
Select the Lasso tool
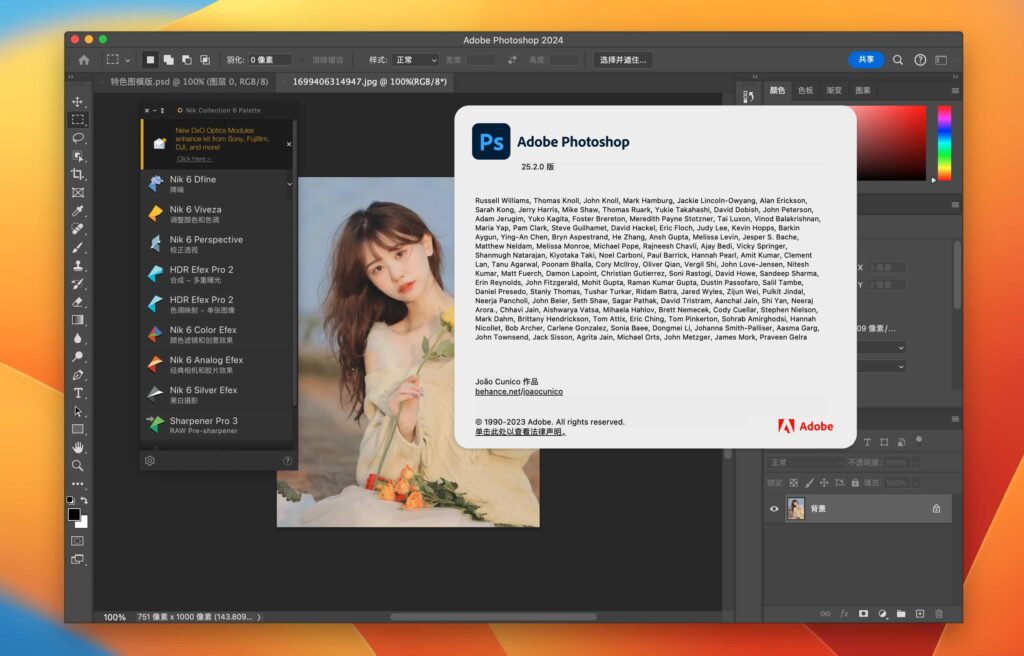click(x=78, y=138)
